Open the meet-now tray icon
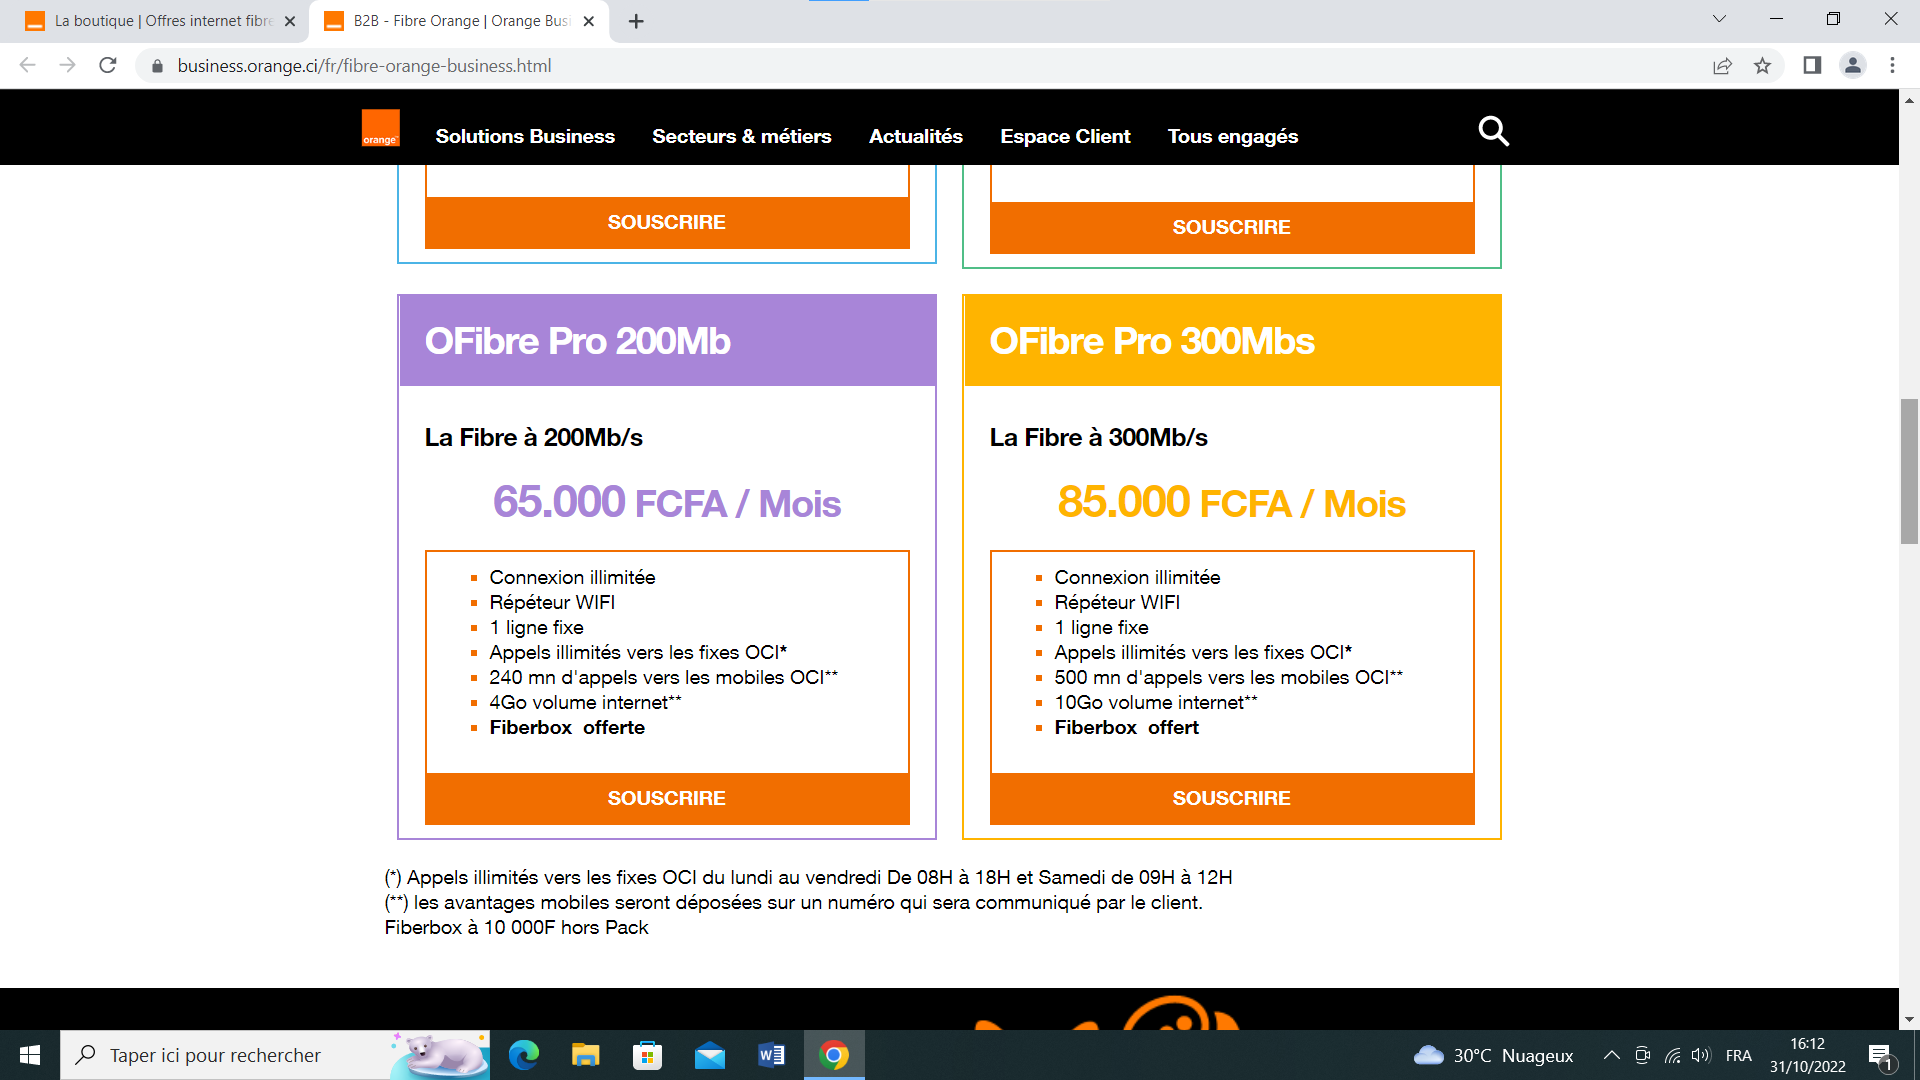This screenshot has width=1920, height=1080. tap(1642, 1055)
